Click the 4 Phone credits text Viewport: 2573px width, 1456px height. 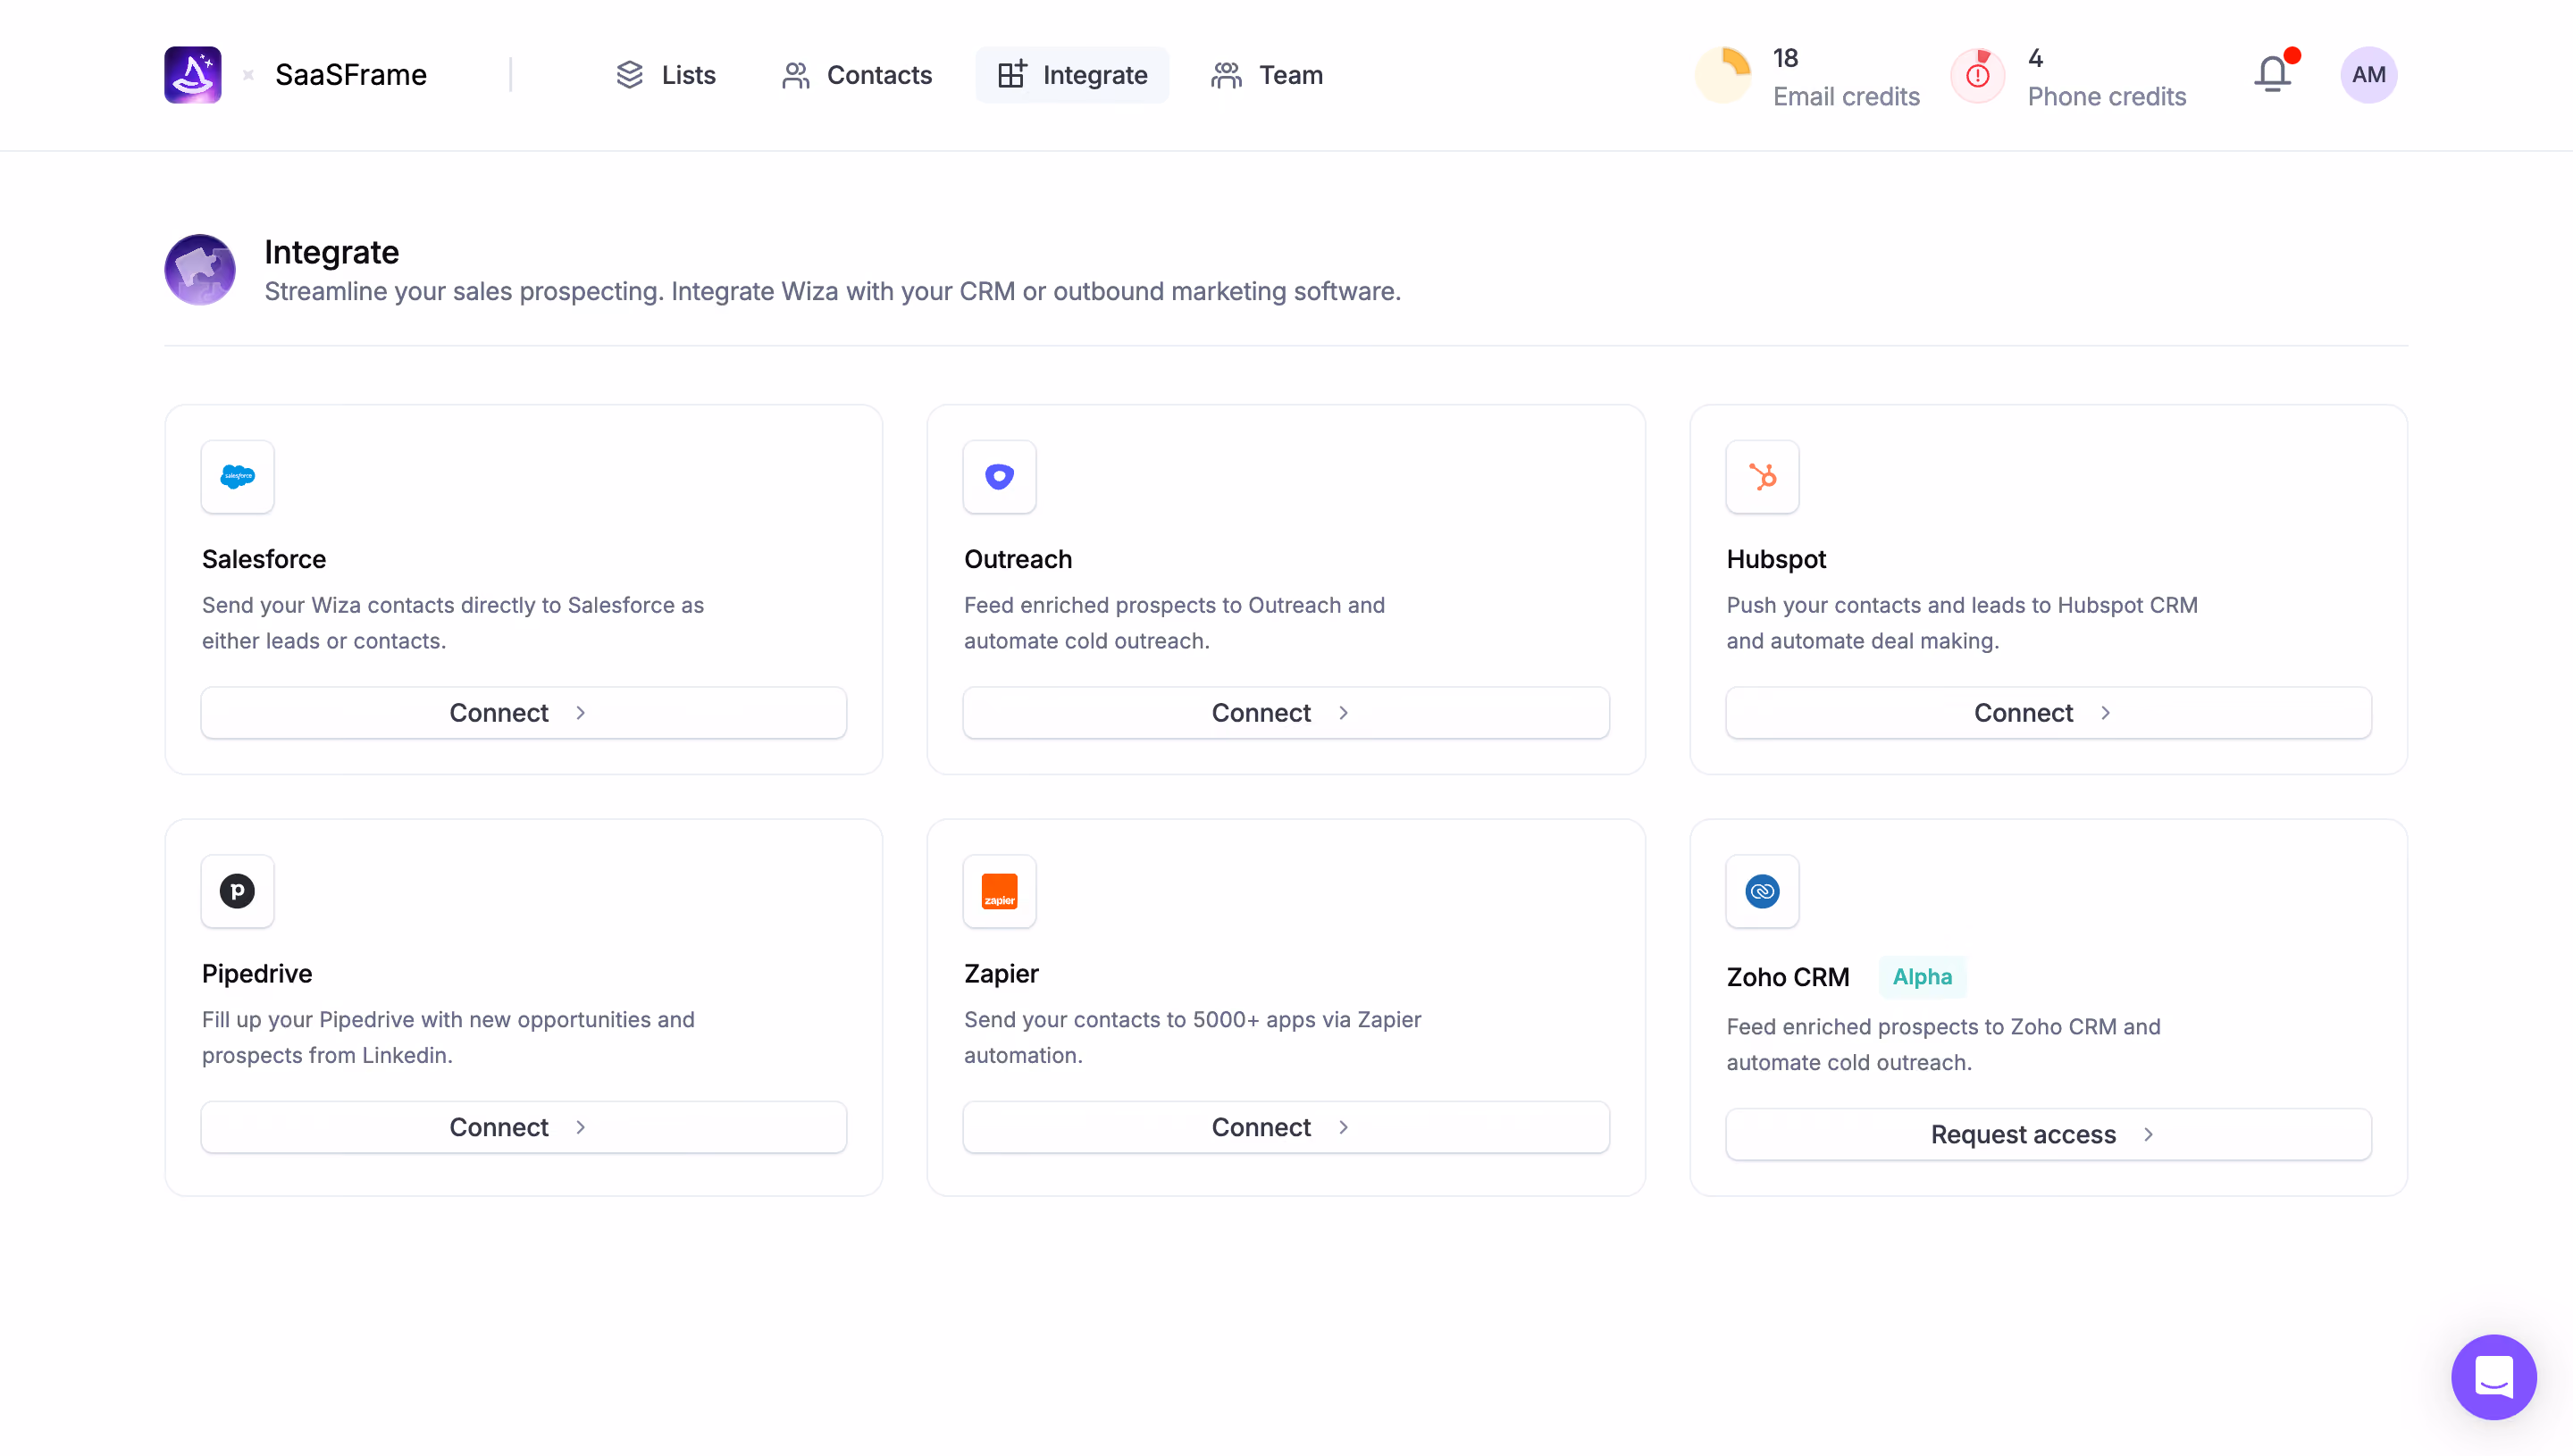pyautogui.click(x=2107, y=77)
